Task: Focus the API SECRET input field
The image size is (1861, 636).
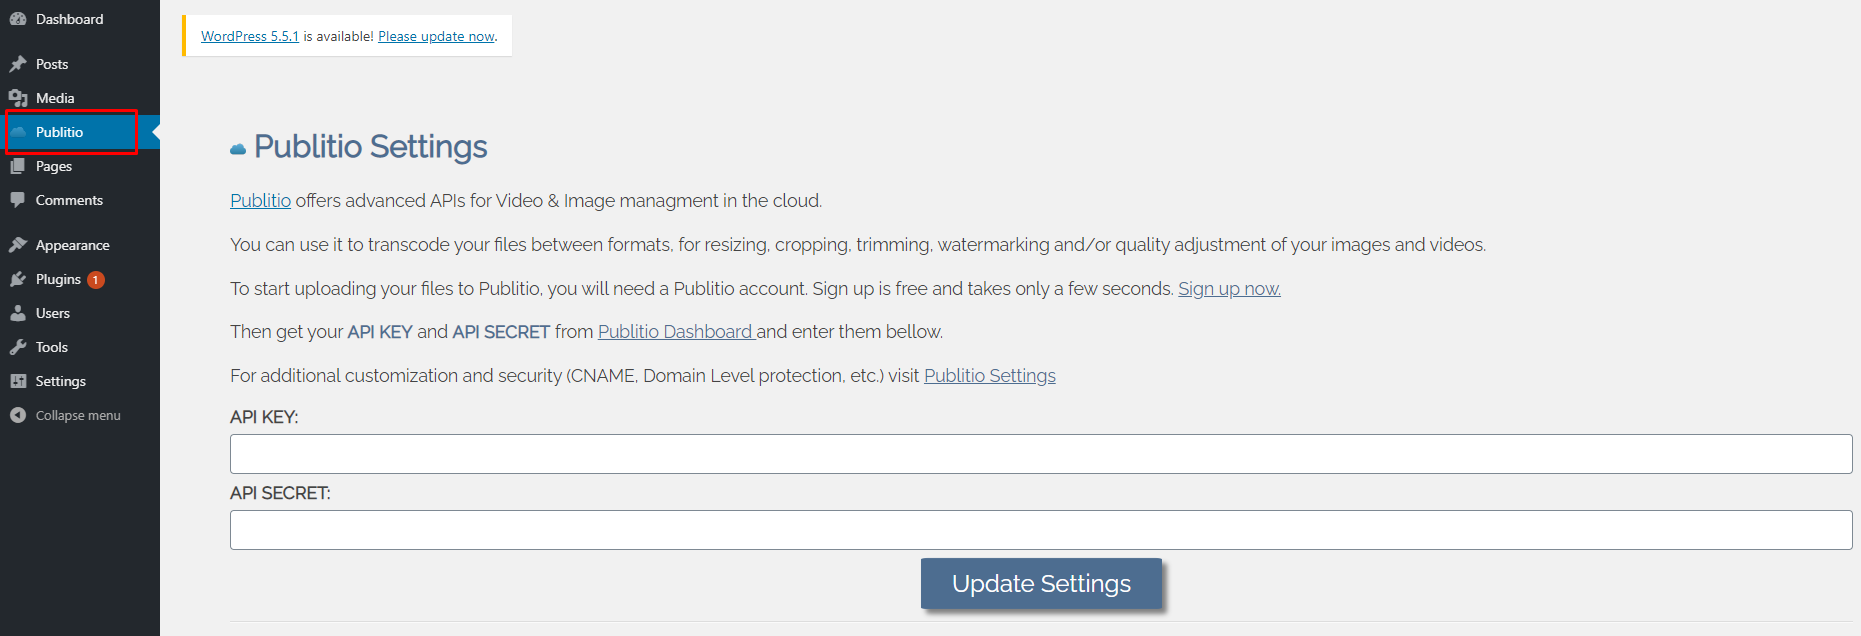Action: 1041,530
